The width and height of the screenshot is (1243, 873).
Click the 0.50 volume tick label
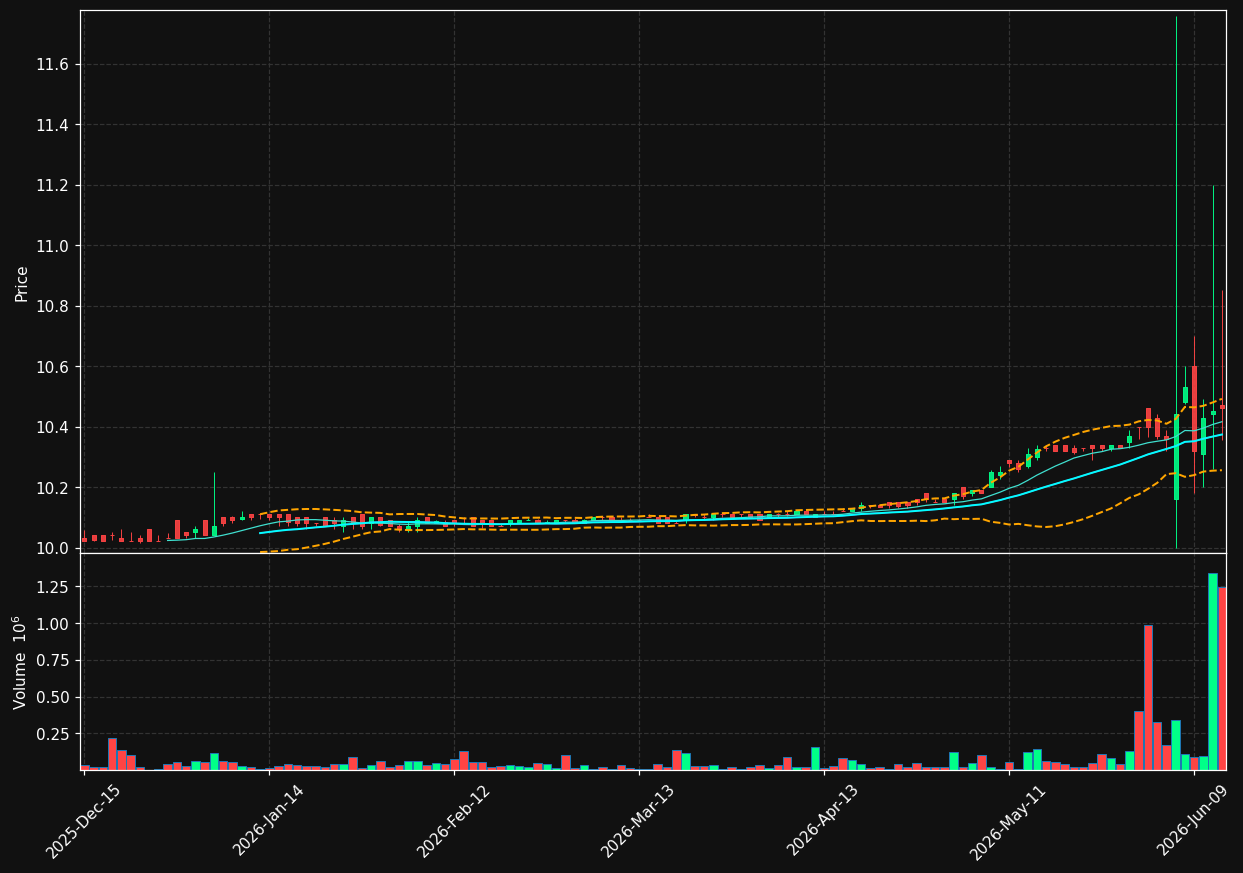[x=53, y=697]
